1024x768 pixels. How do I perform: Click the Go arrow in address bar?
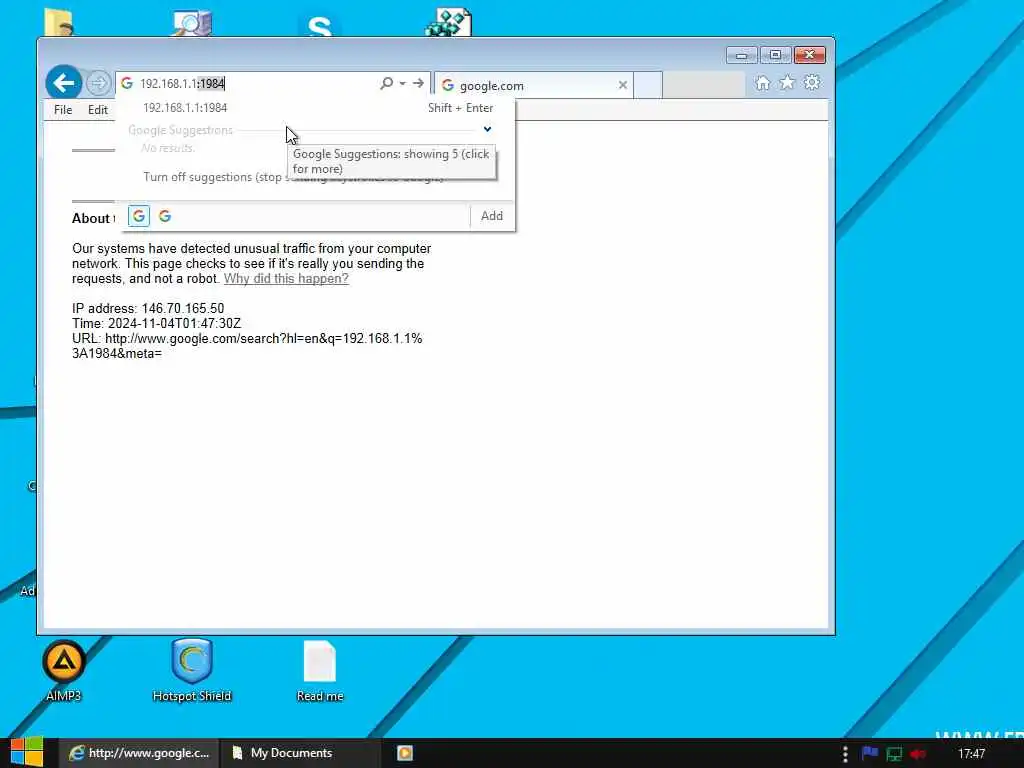[418, 83]
